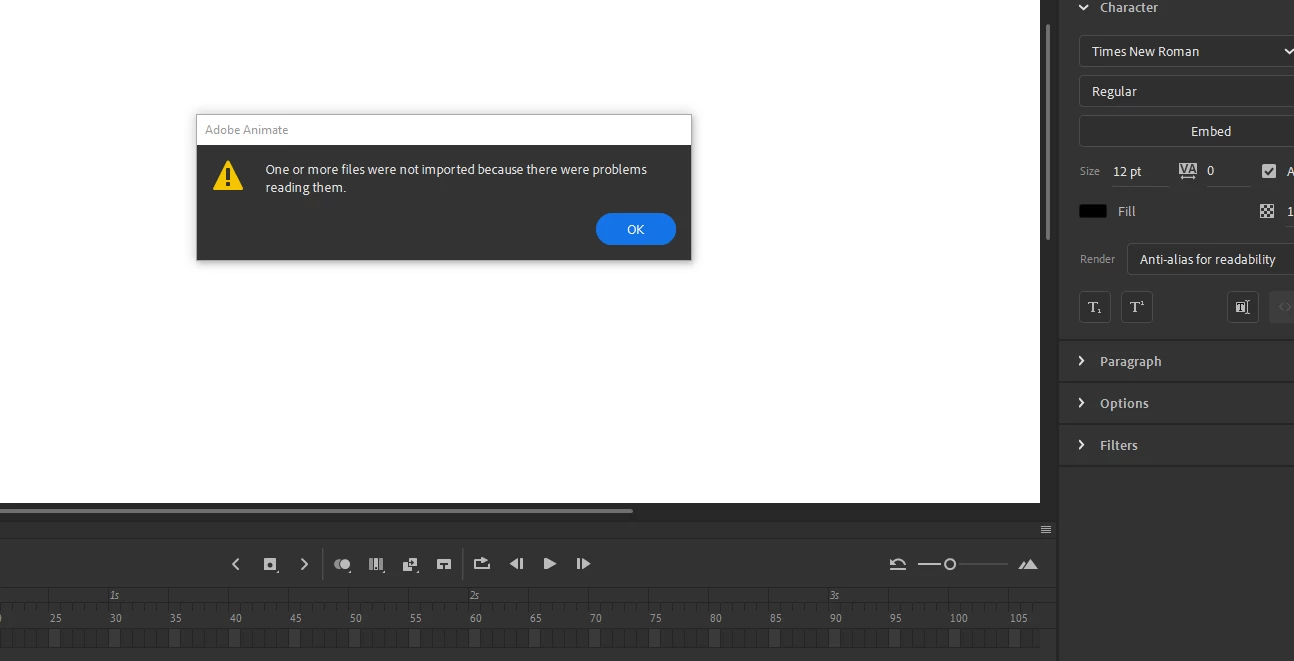Expand the Options section
Viewport: 1294px width, 661px height.
pyautogui.click(x=1082, y=403)
